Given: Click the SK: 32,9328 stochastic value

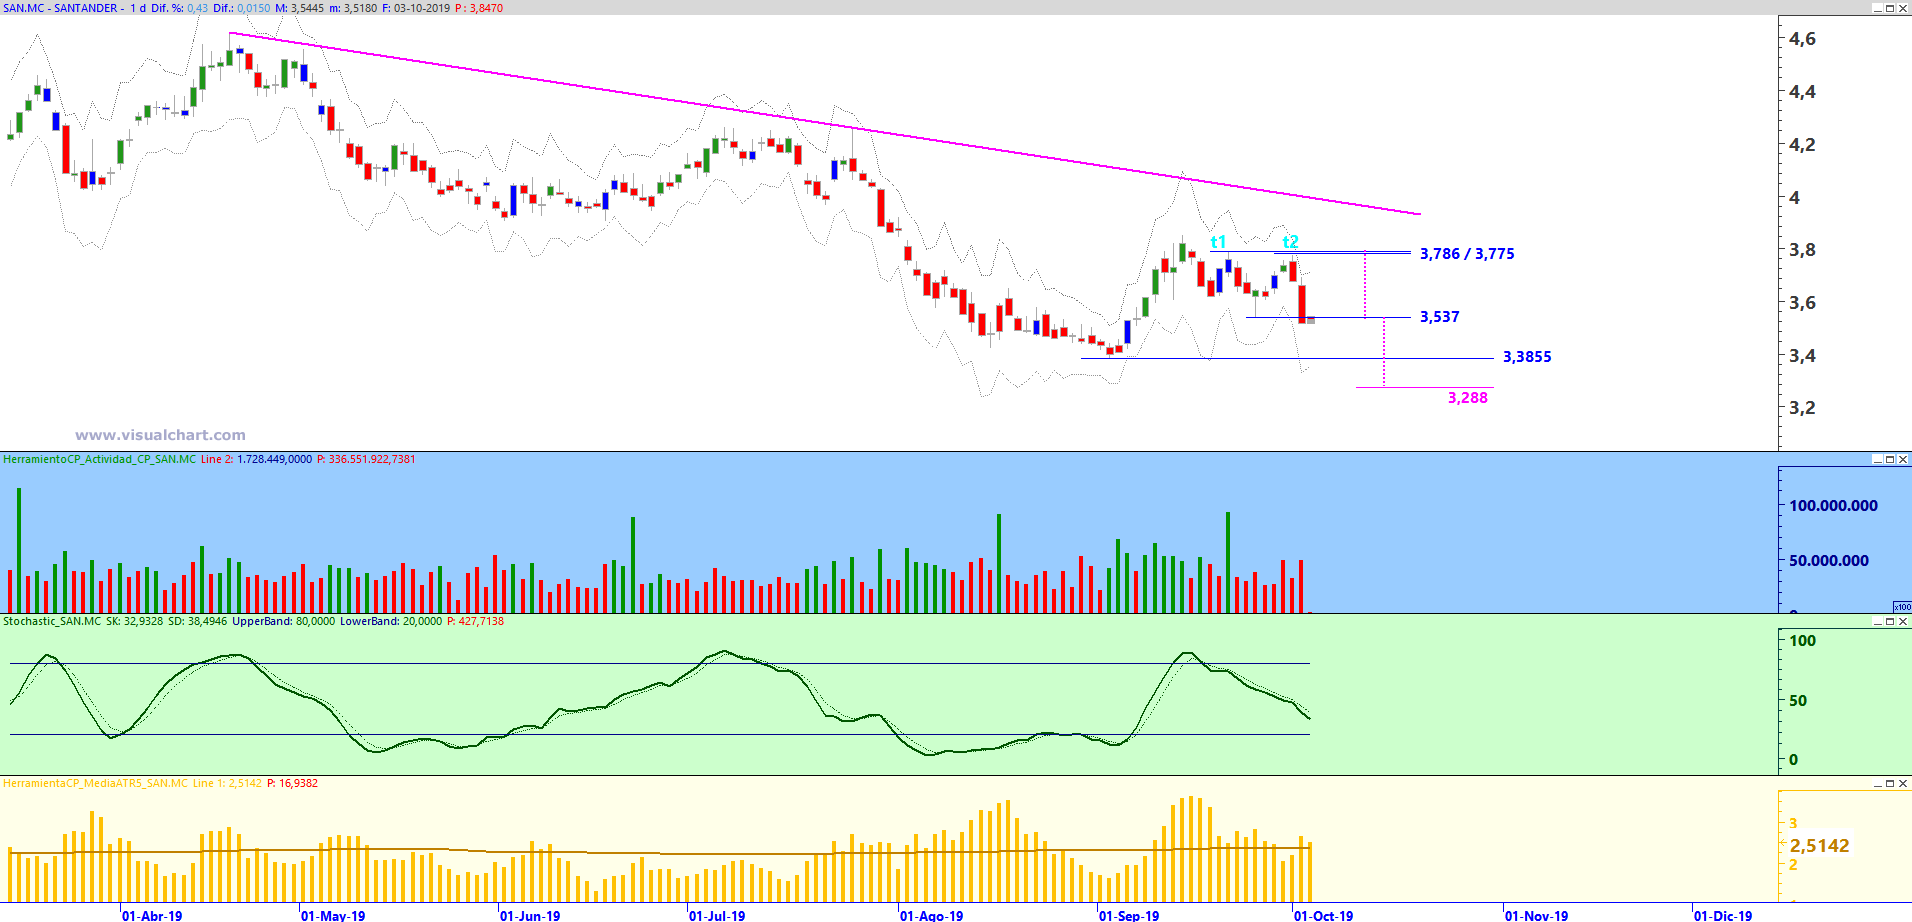Looking at the screenshot, I should [134, 621].
